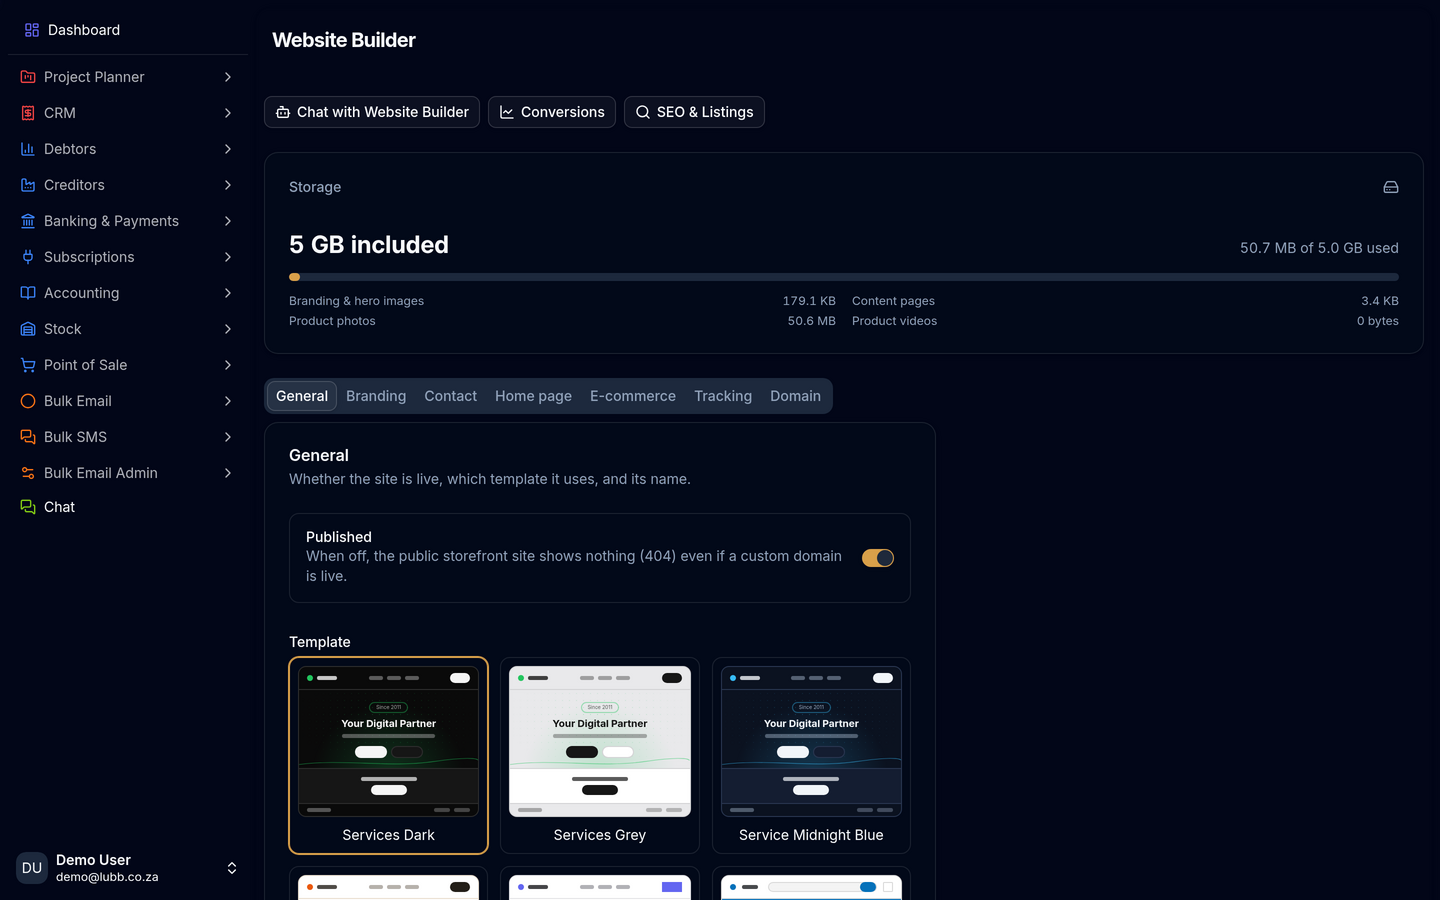Open the Domain tab

pos(795,396)
